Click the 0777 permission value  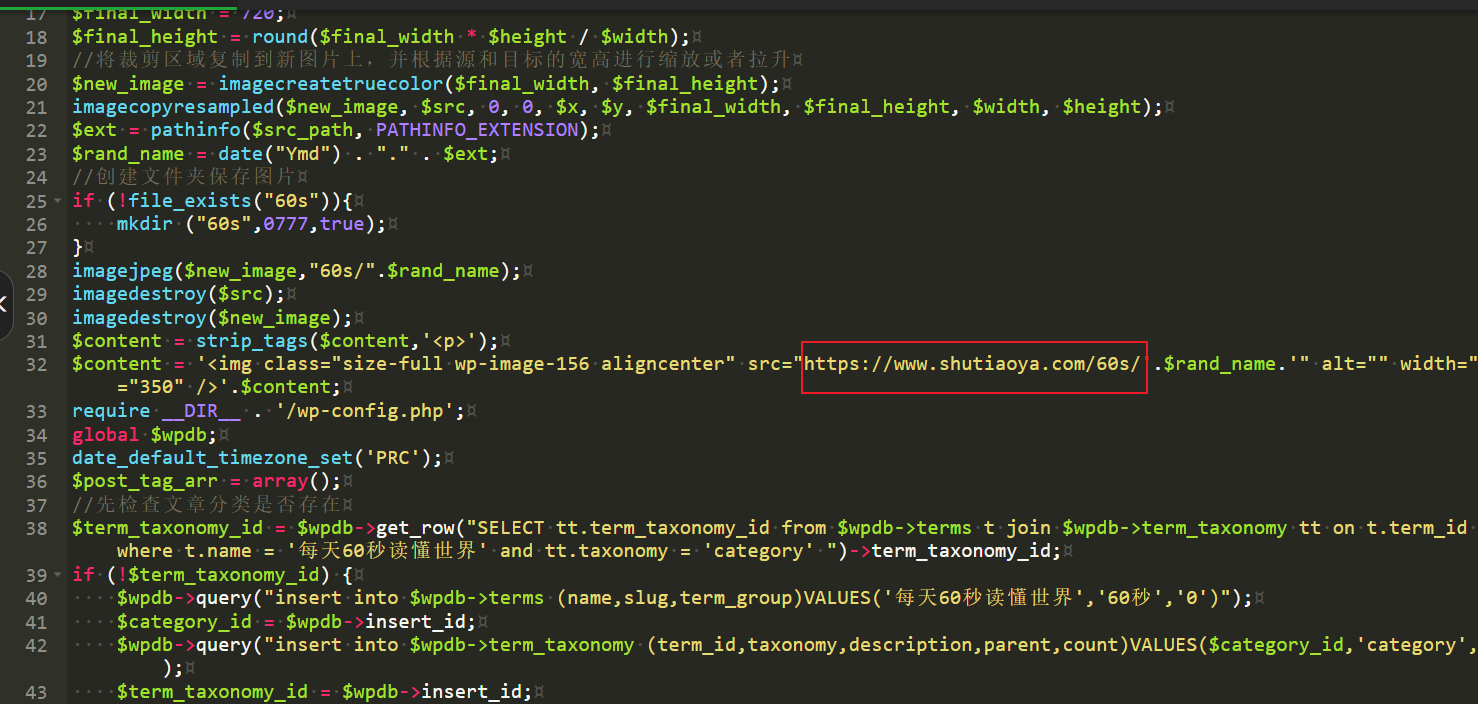pyautogui.click(x=285, y=224)
